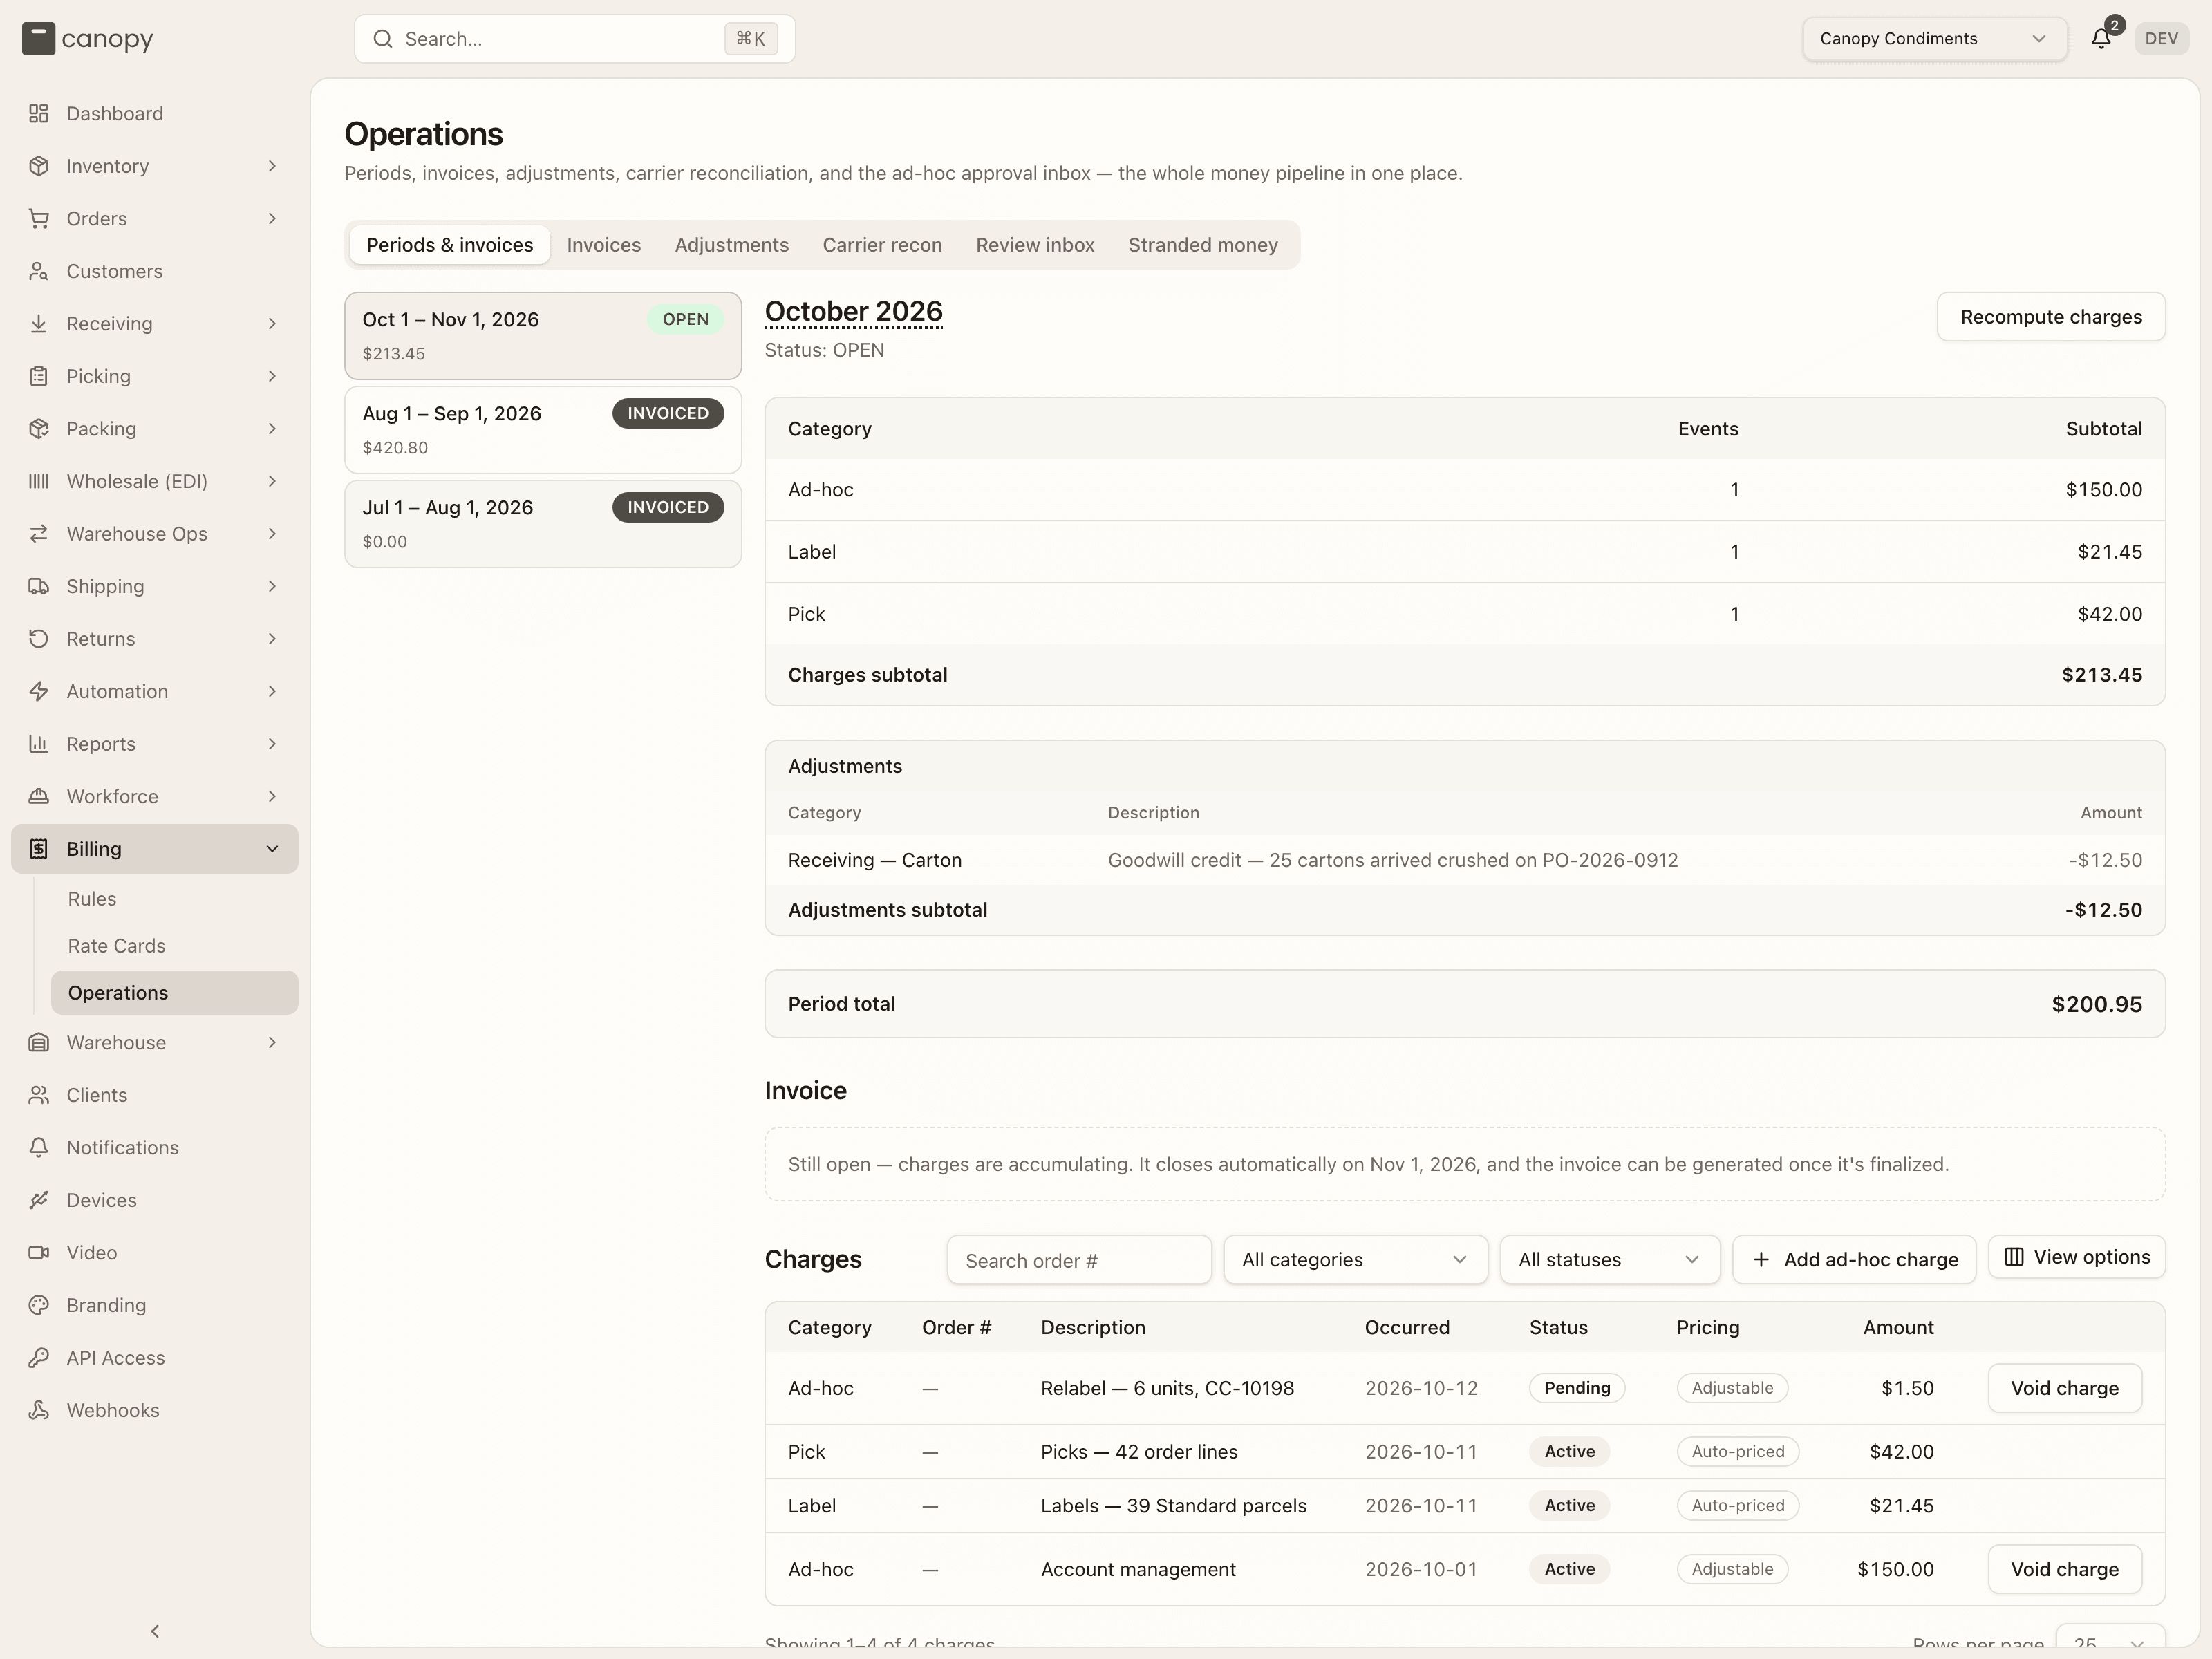Click the Dashboard grid icon
The image size is (2212, 1659).
(x=39, y=113)
